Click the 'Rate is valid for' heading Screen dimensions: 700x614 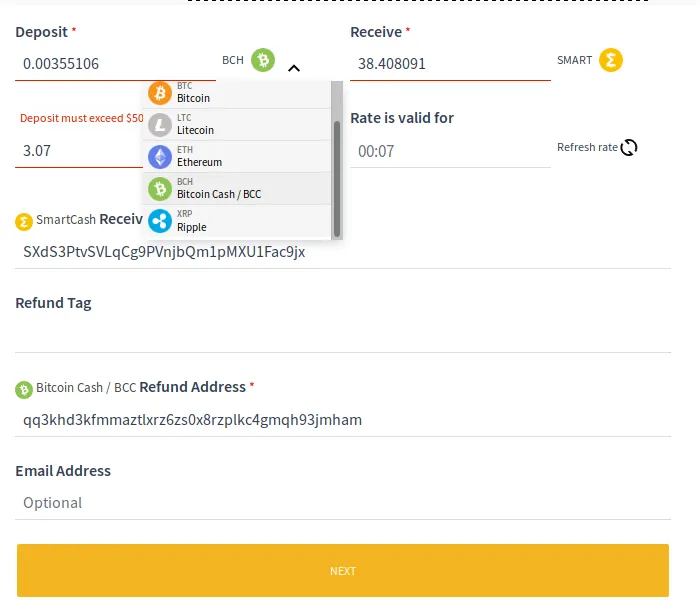tap(402, 118)
